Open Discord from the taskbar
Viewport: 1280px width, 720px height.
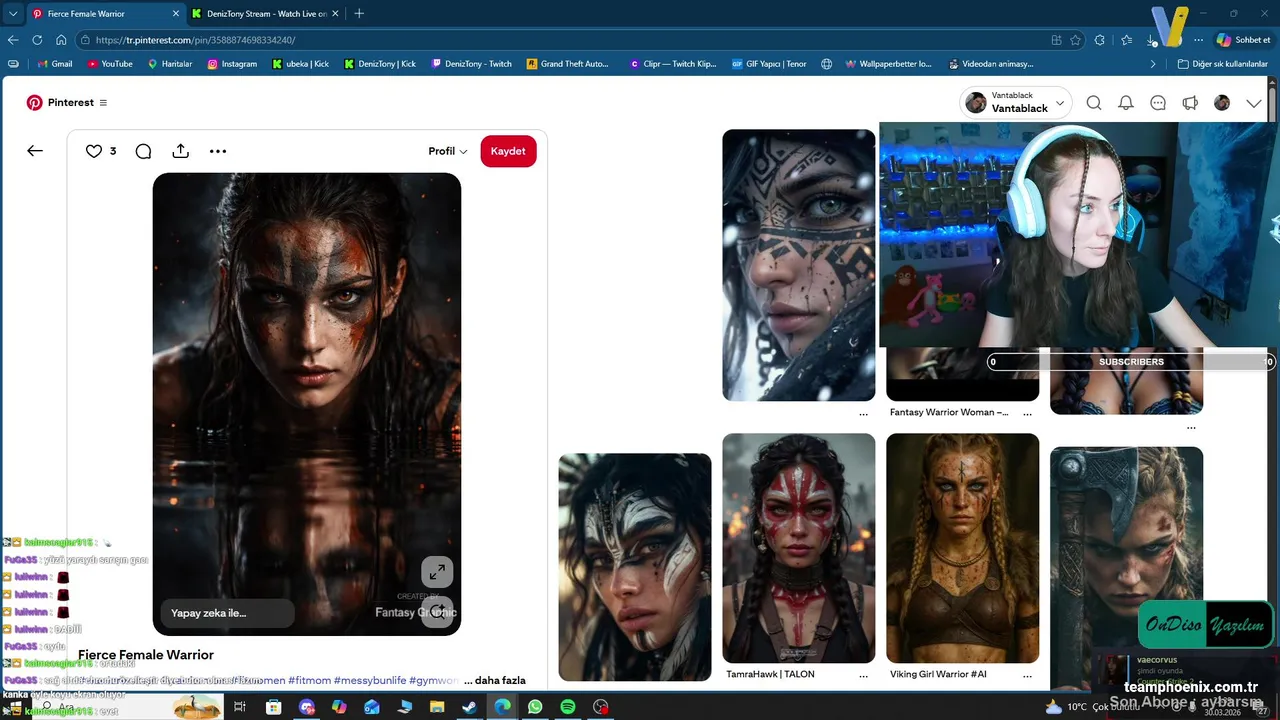tap(307, 707)
